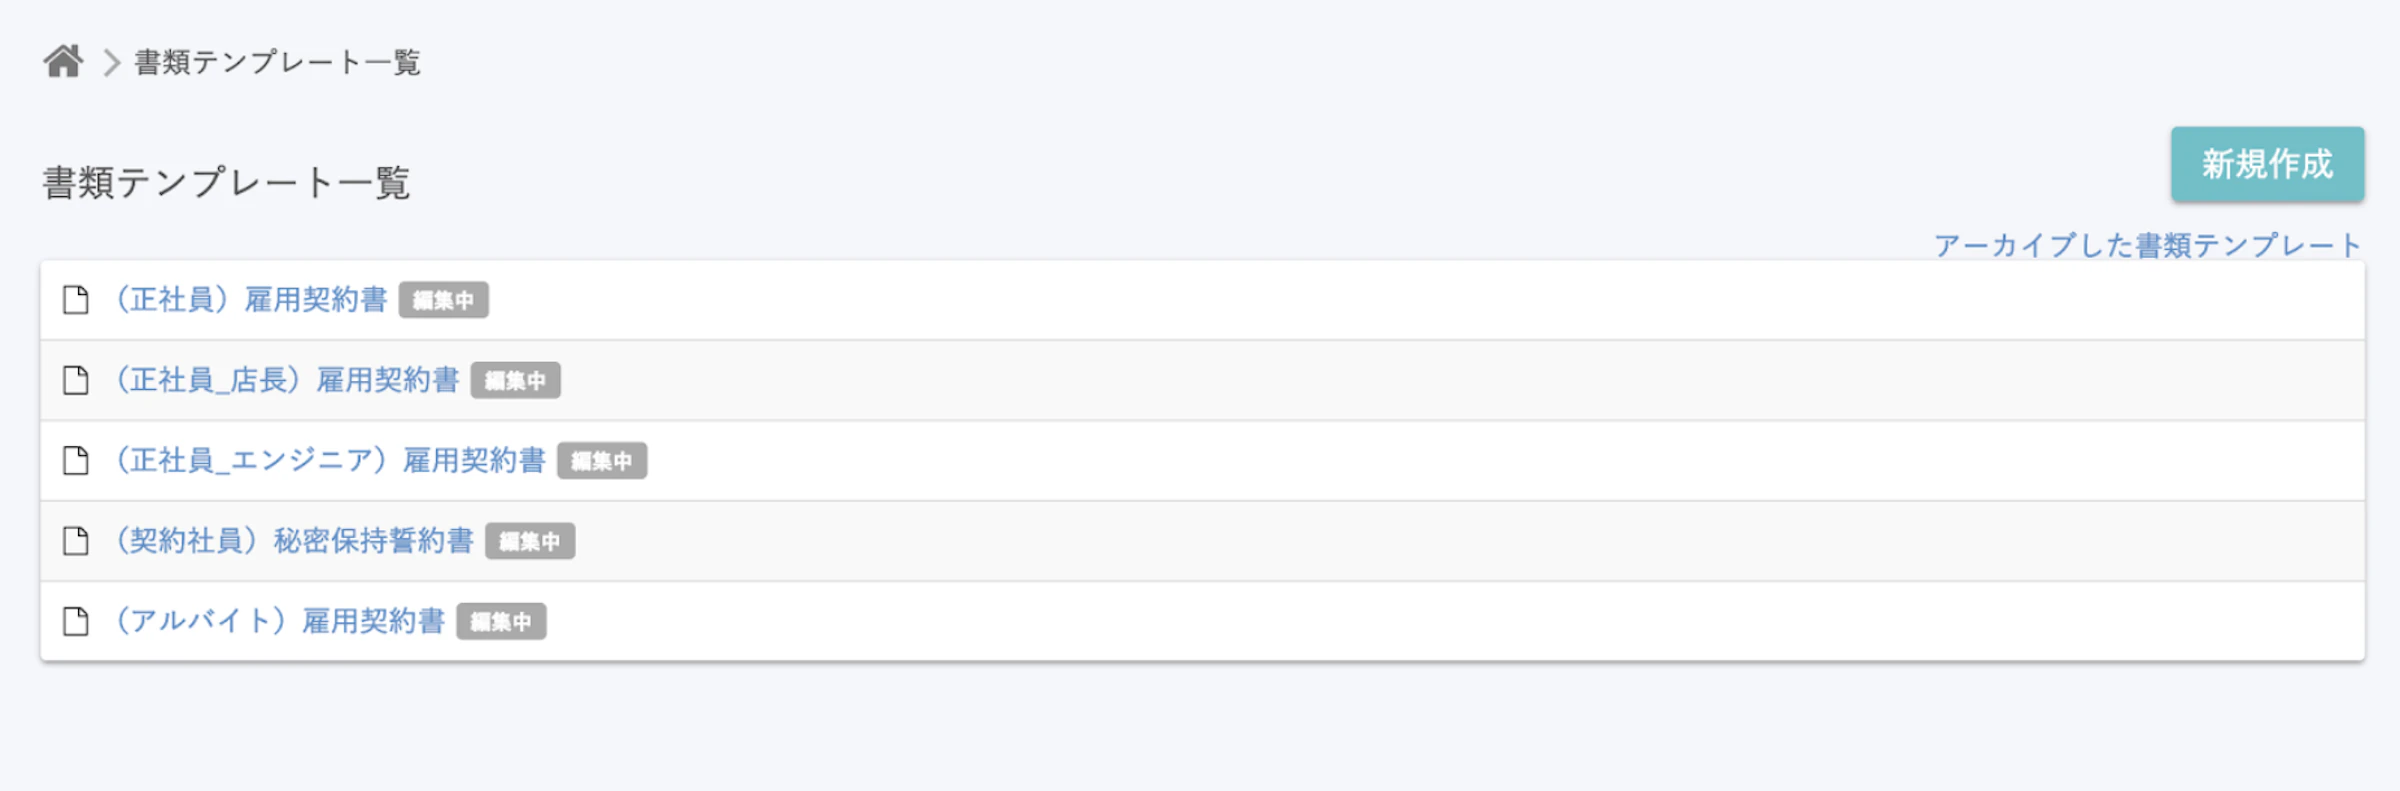Open the (正社員_エンジニア)雇用契約書 template

coord(330,460)
